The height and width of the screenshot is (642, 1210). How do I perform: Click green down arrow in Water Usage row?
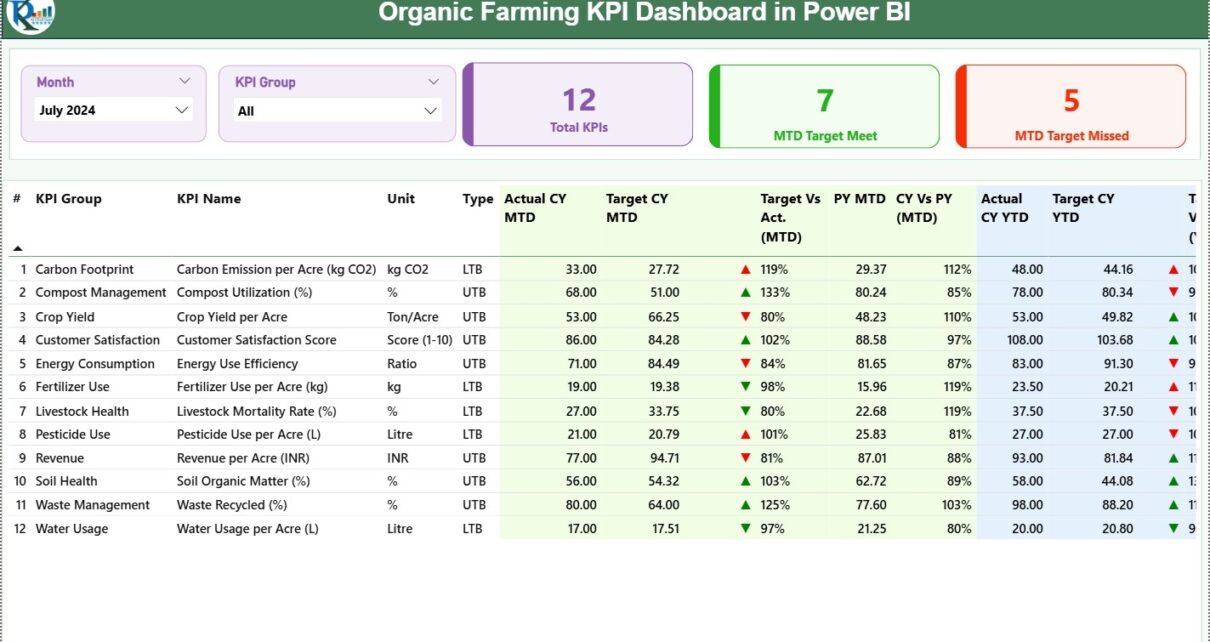click(745, 529)
